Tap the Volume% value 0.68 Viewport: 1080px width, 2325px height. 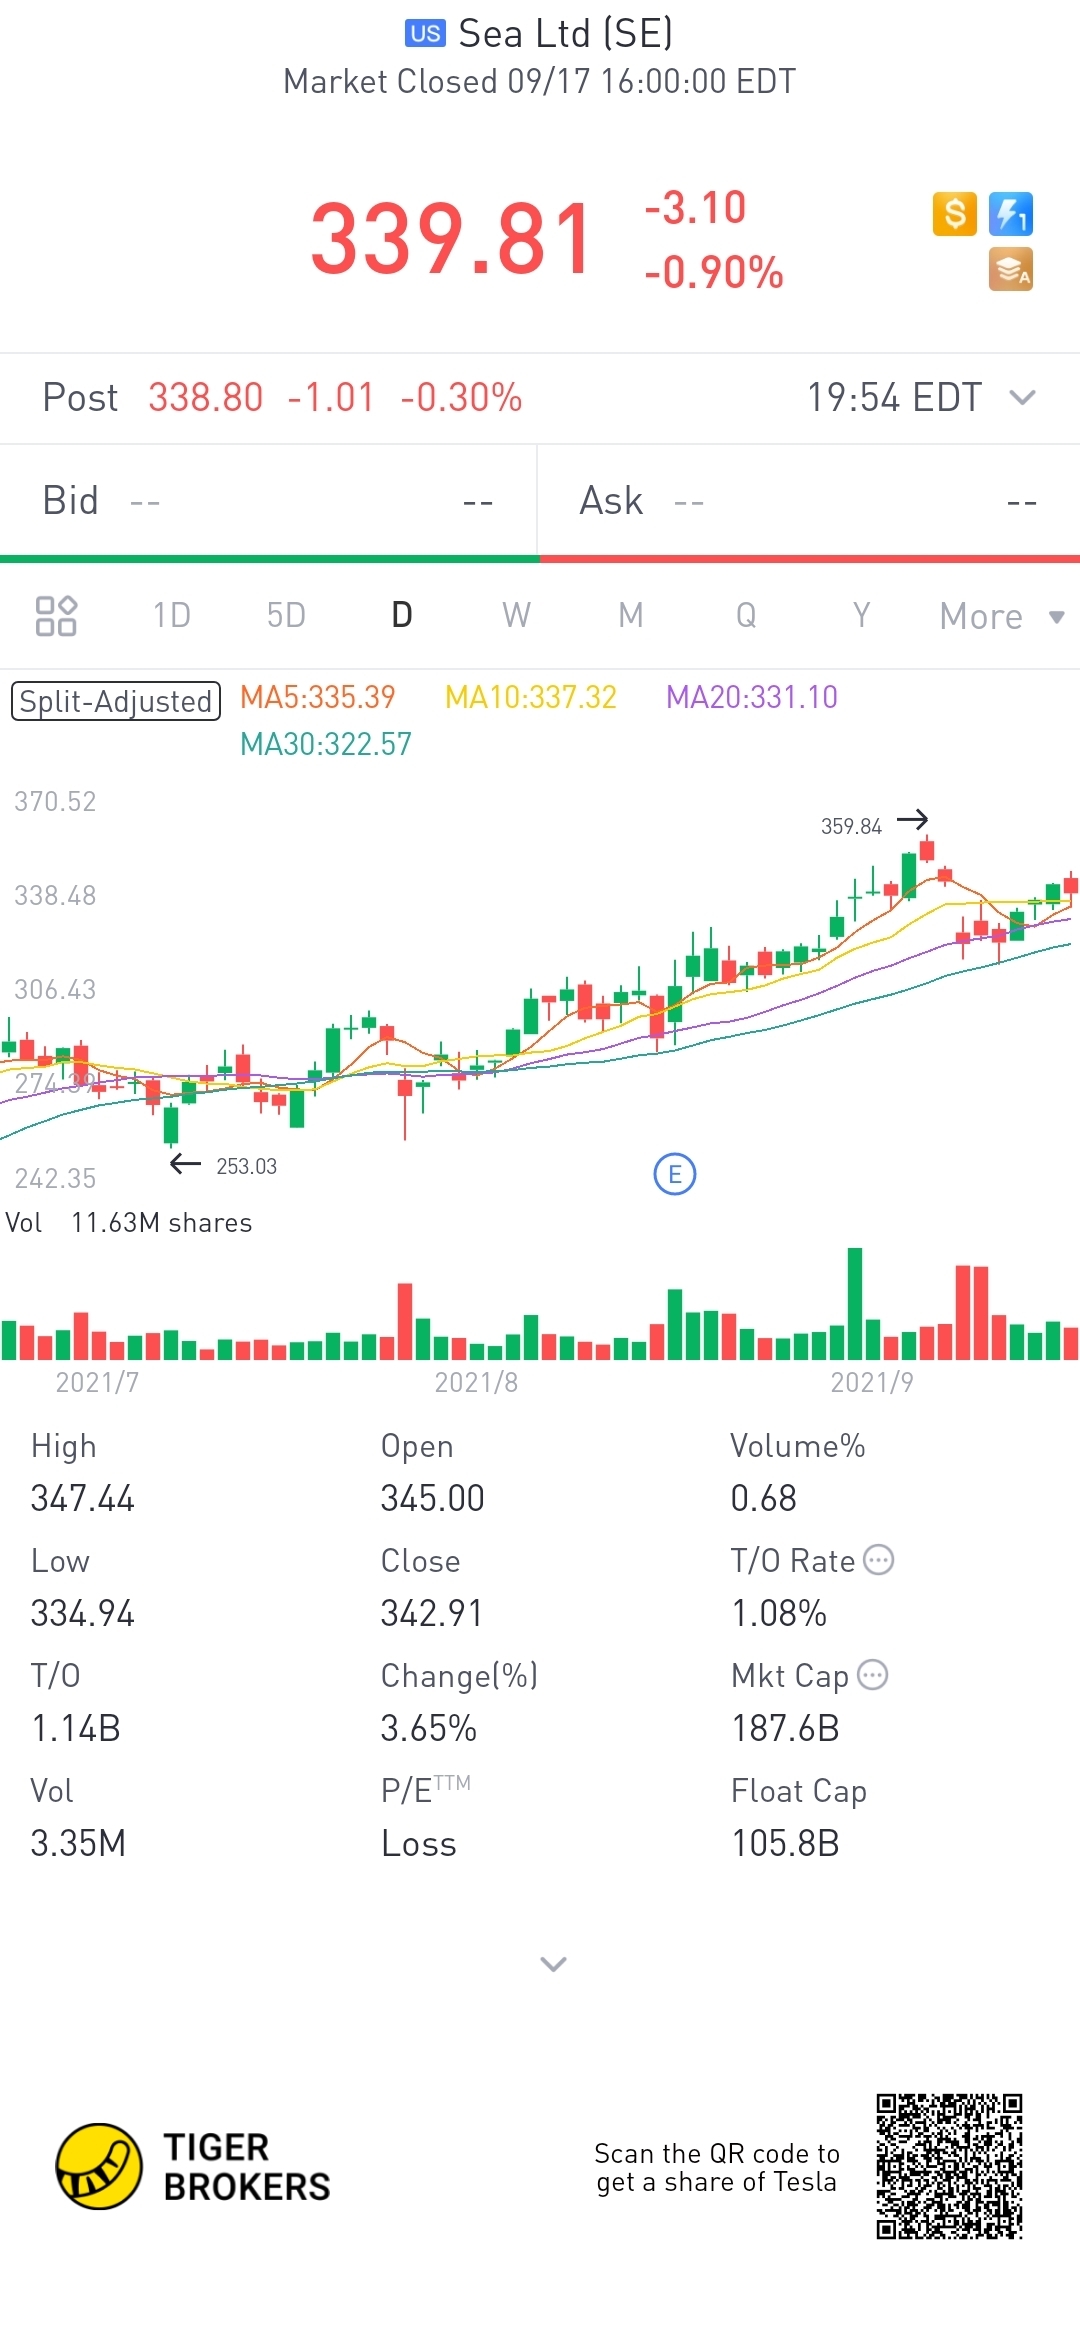(764, 1498)
